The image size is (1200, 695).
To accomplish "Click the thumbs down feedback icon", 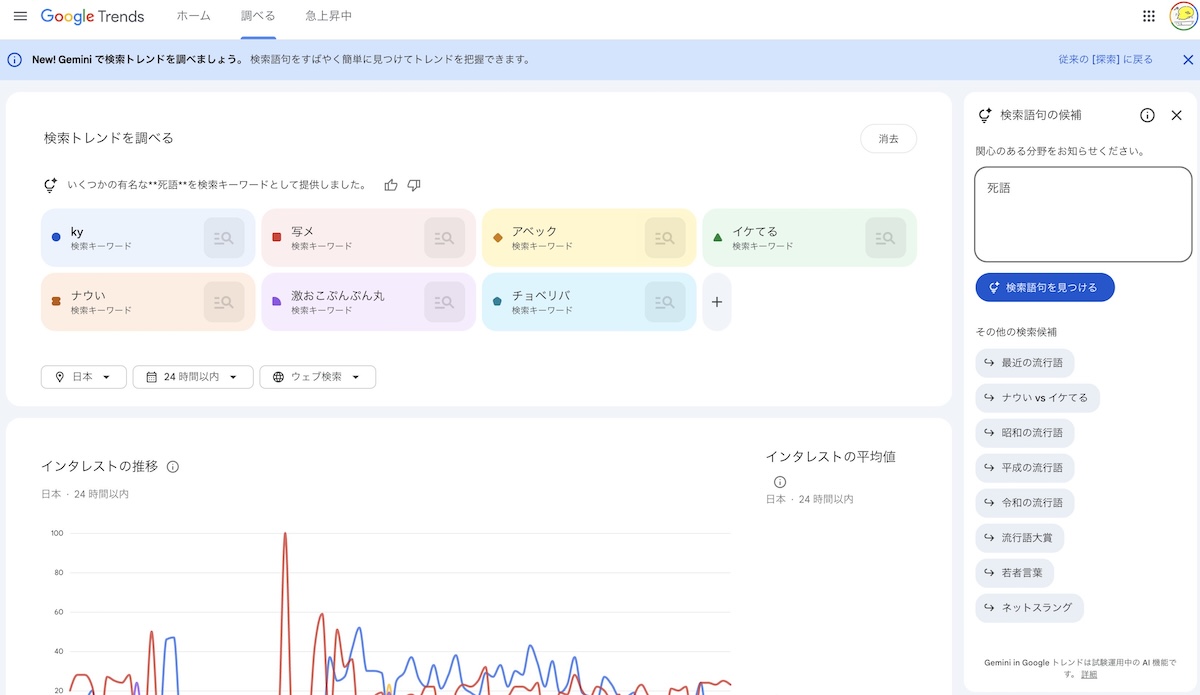I will pos(414,185).
